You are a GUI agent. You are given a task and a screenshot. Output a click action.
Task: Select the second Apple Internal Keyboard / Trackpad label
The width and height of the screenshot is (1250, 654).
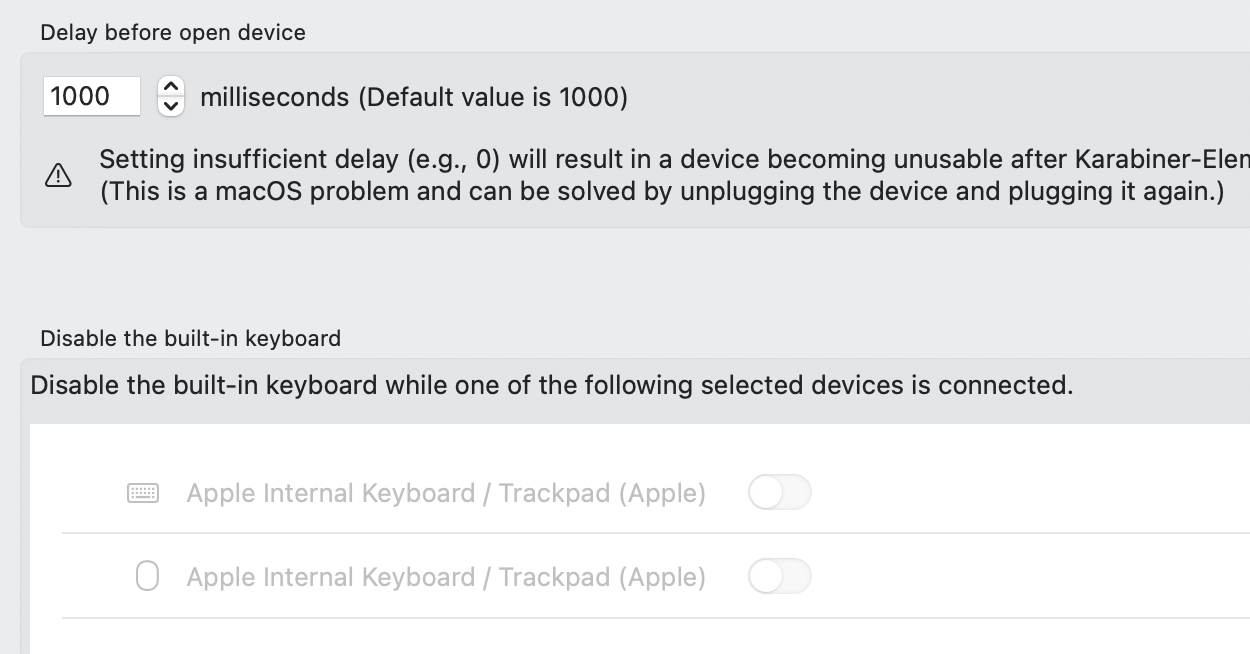click(446, 576)
